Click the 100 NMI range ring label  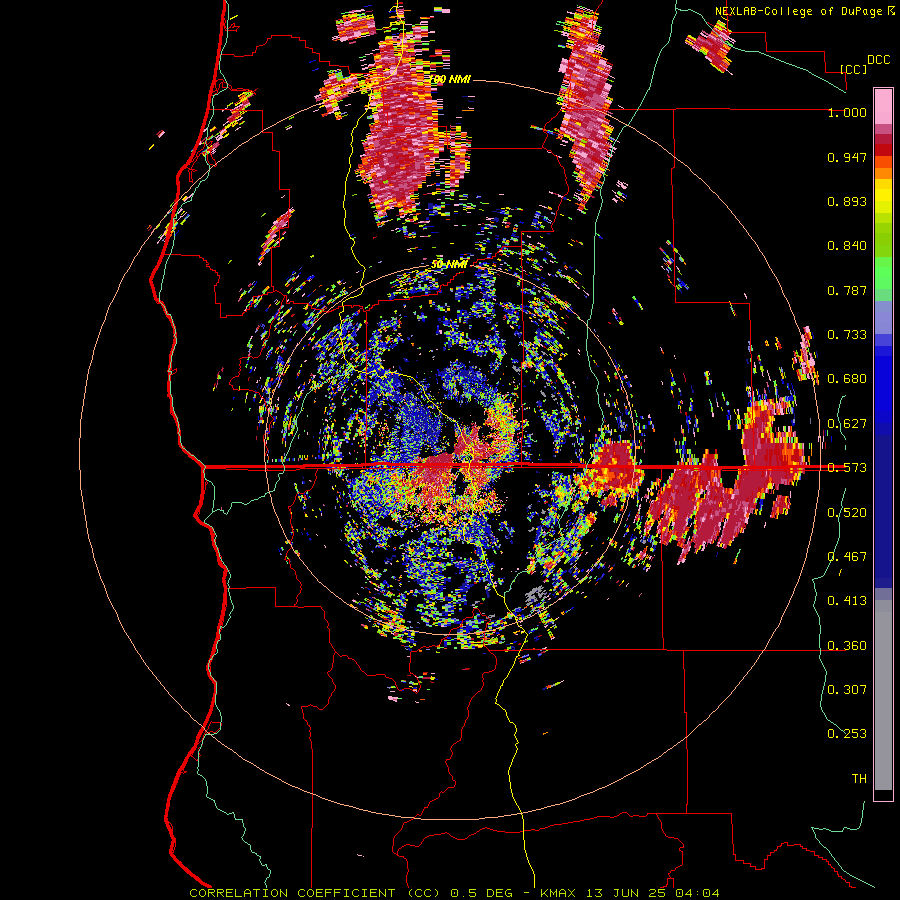point(450,79)
